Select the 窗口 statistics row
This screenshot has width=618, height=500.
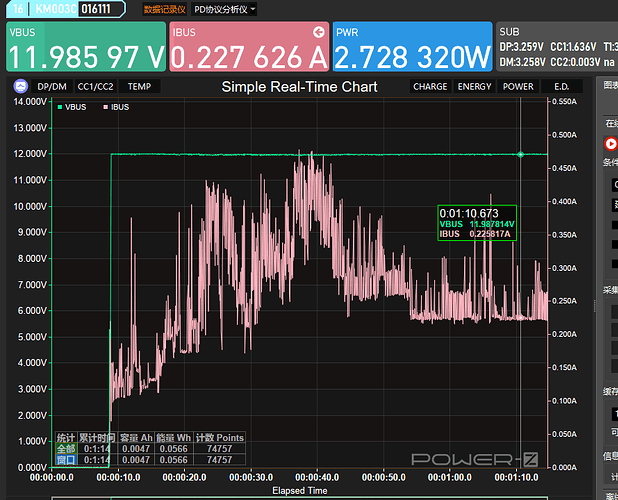pos(65,460)
